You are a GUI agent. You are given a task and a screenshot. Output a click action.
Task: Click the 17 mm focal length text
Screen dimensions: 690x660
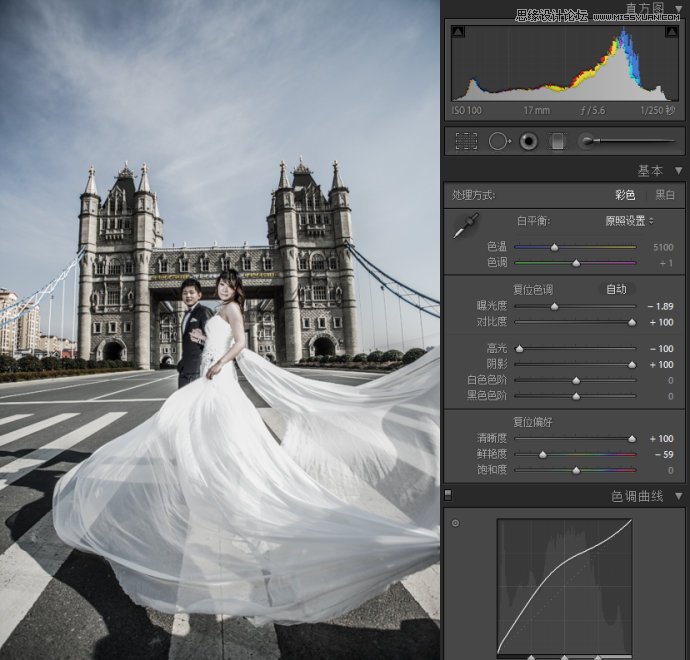[537, 110]
